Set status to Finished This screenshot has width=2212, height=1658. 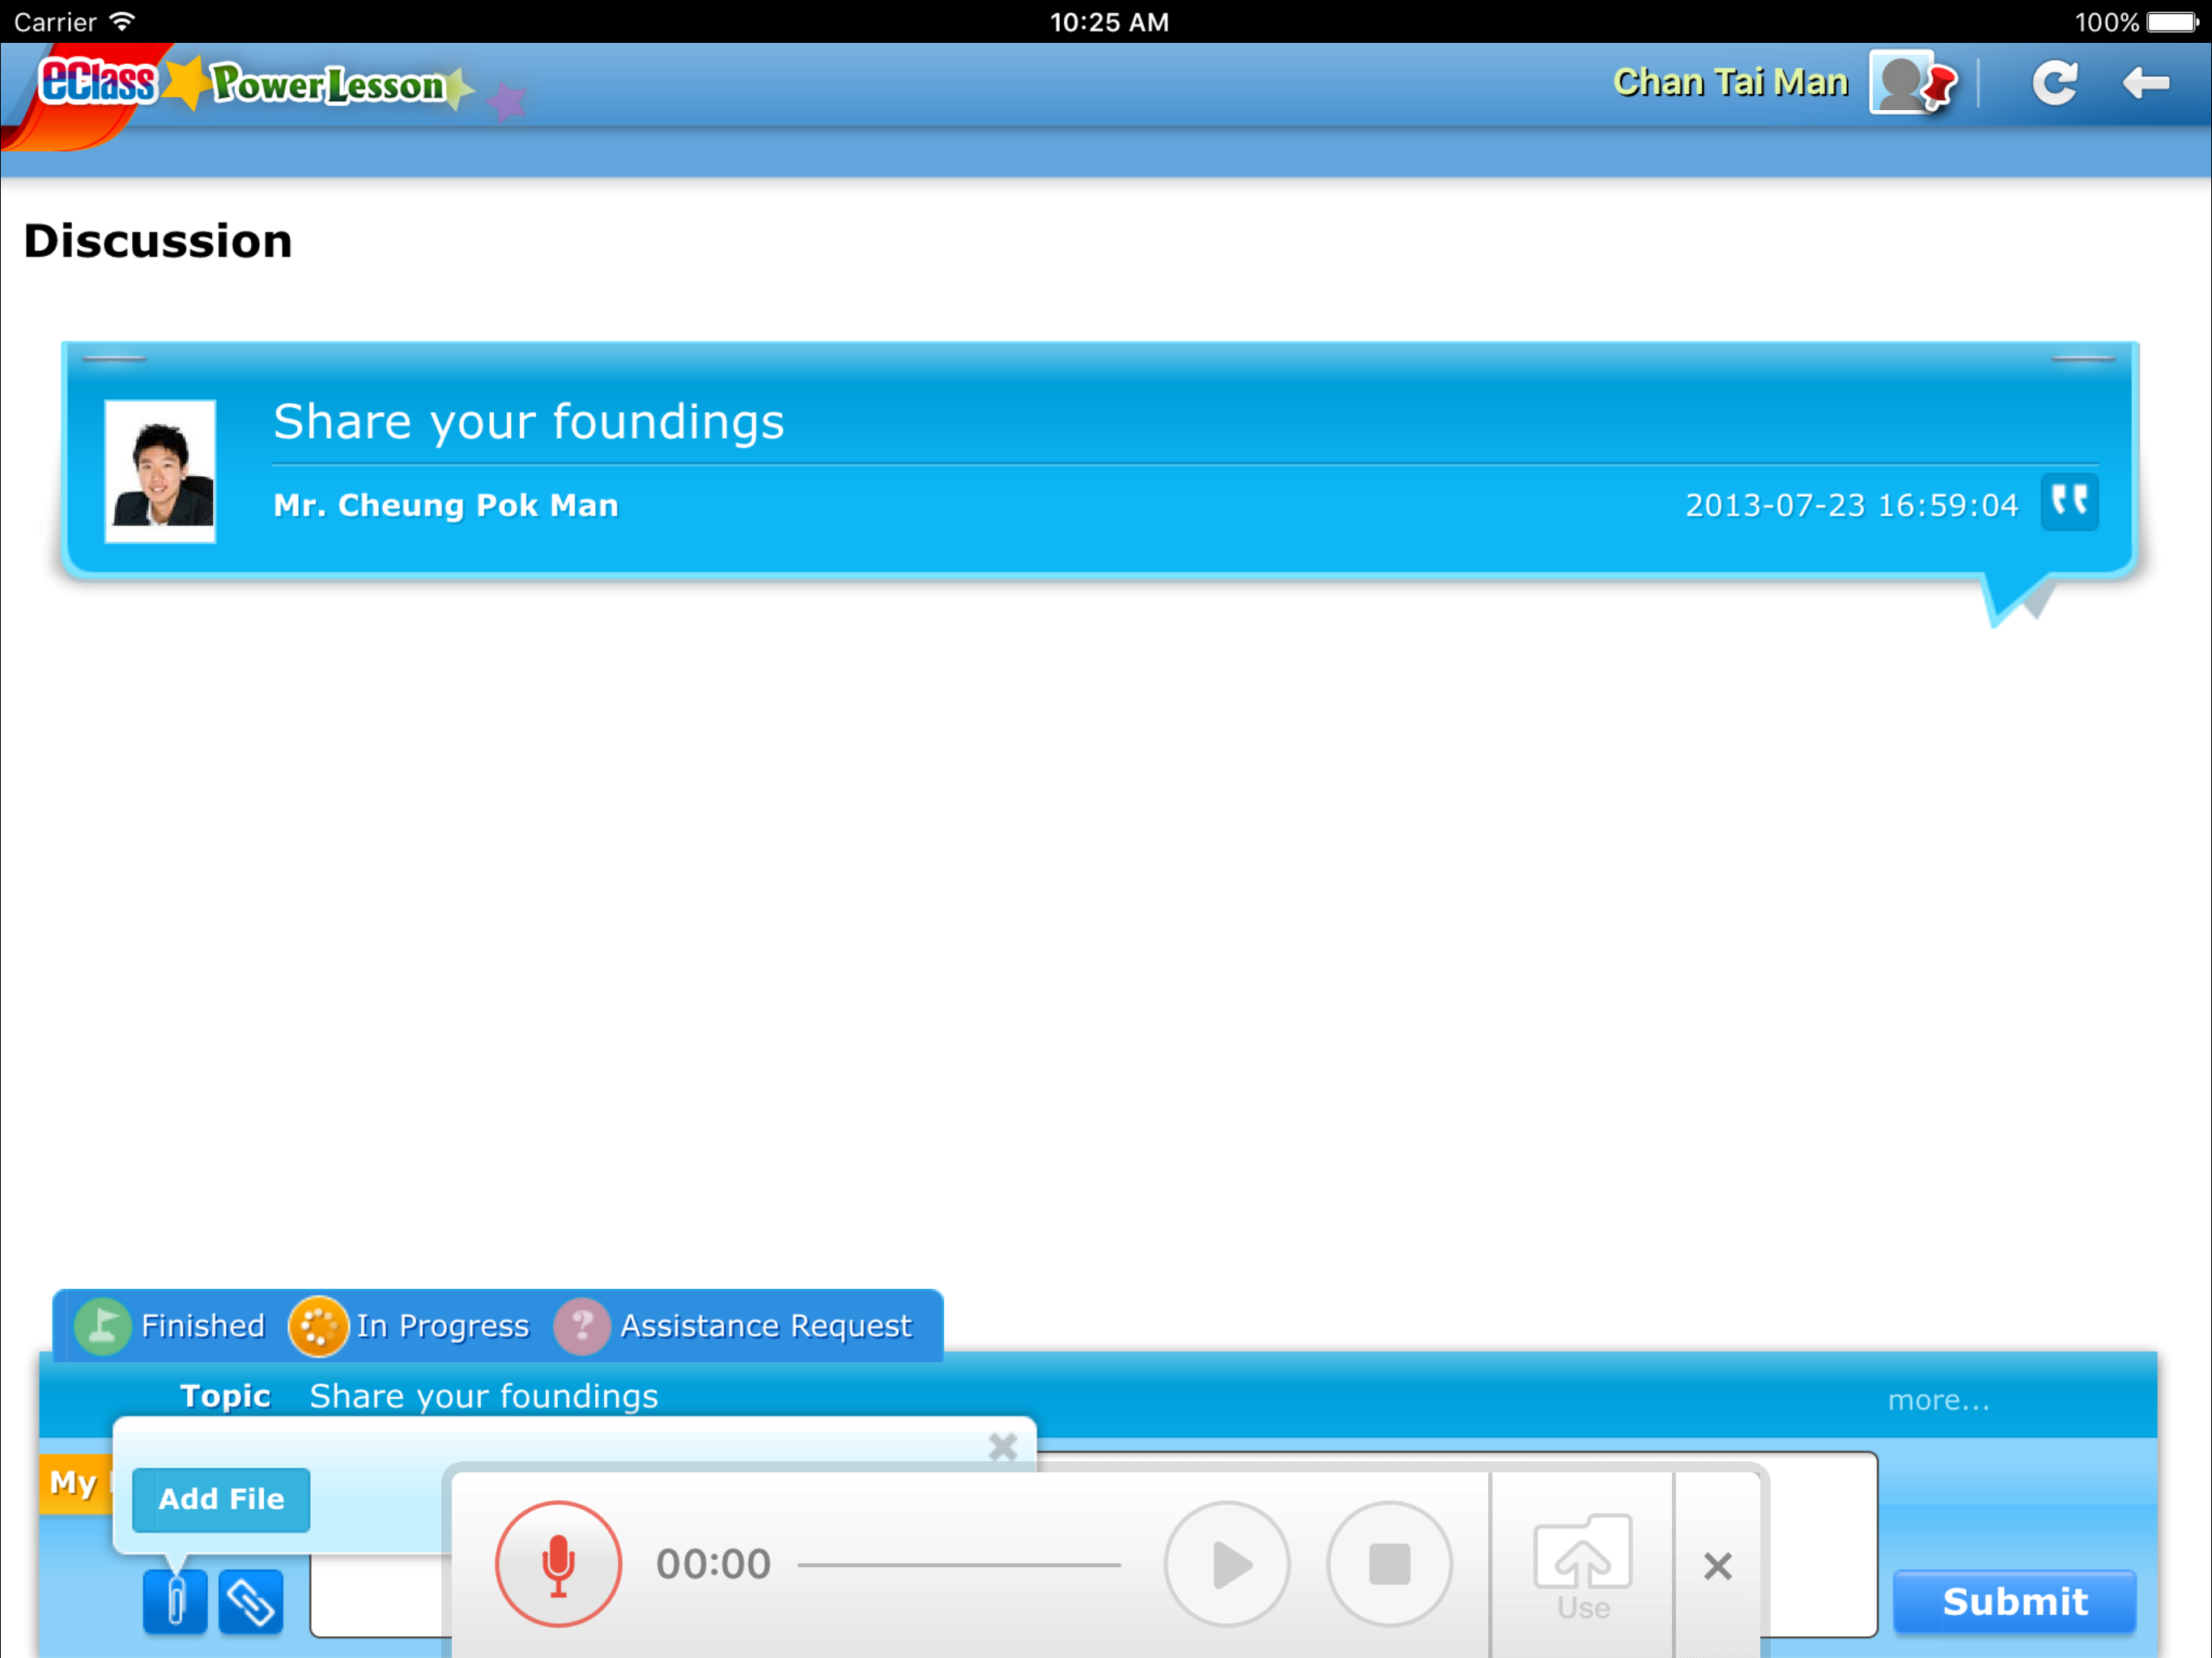coord(170,1326)
